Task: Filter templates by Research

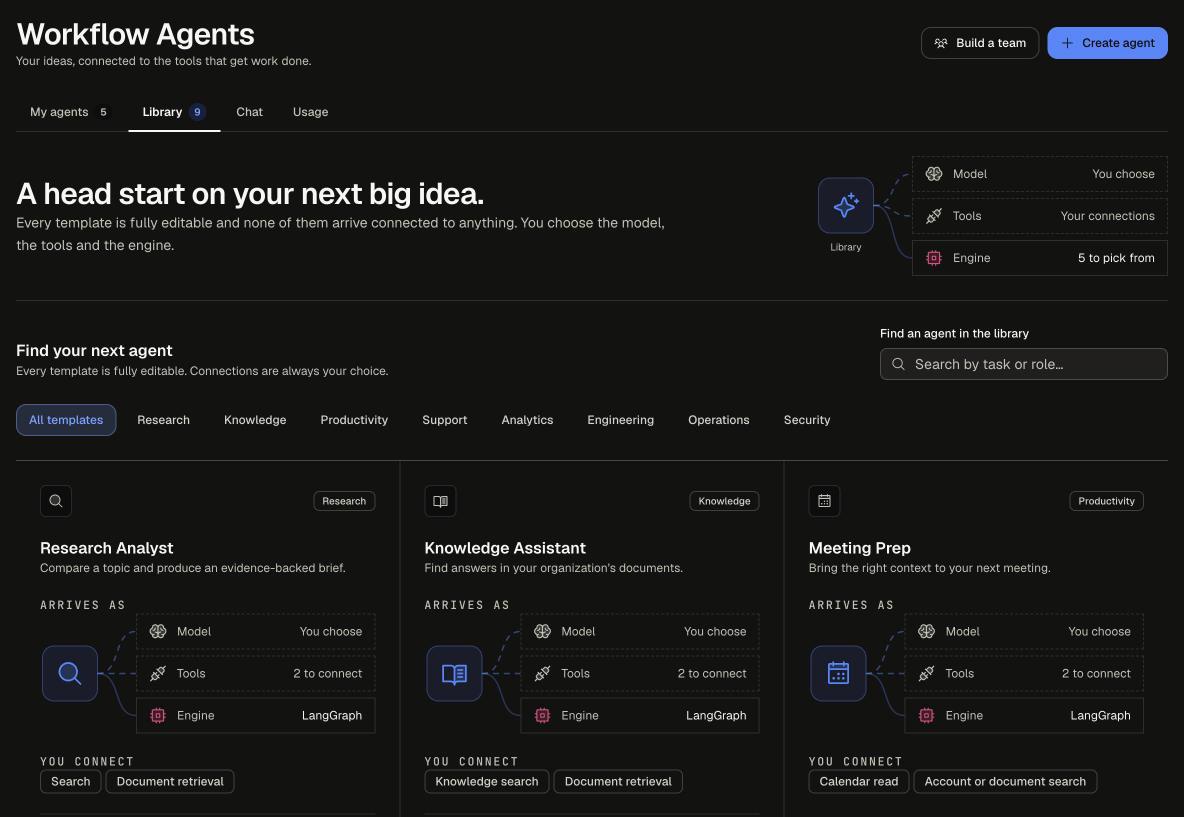Action: pyautogui.click(x=164, y=420)
